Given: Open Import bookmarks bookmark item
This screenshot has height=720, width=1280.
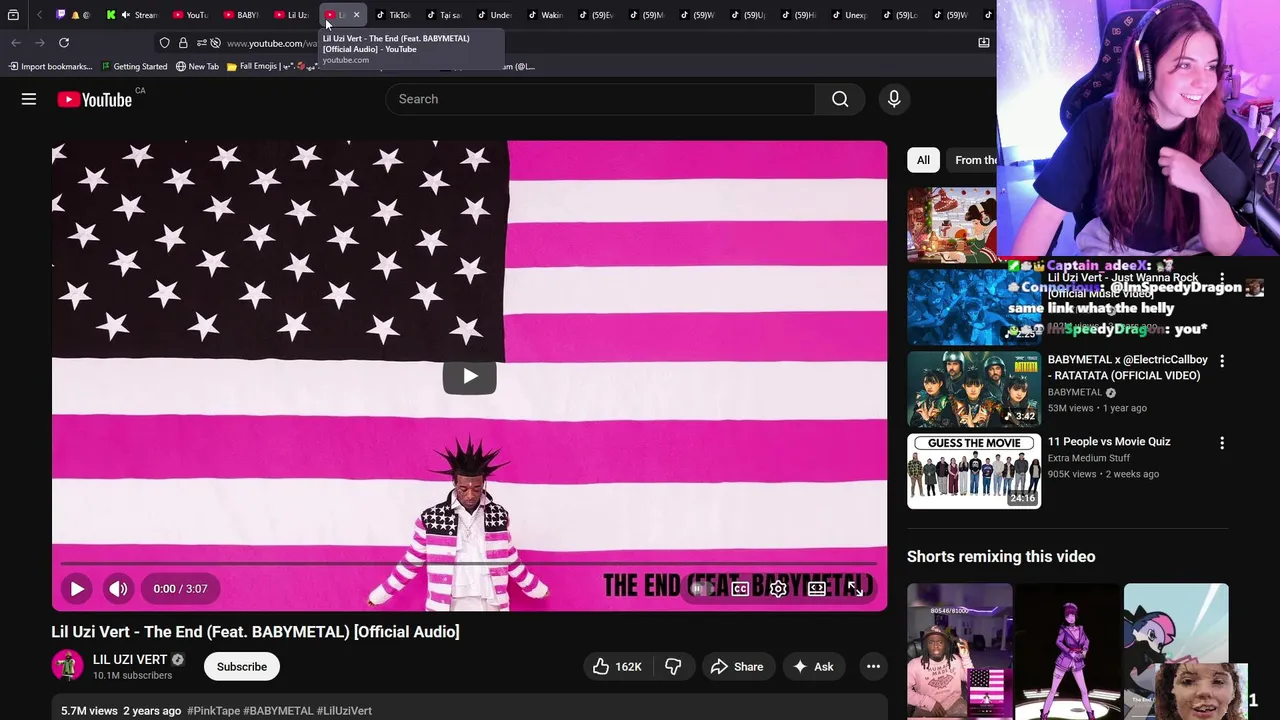Looking at the screenshot, I should click(50, 67).
